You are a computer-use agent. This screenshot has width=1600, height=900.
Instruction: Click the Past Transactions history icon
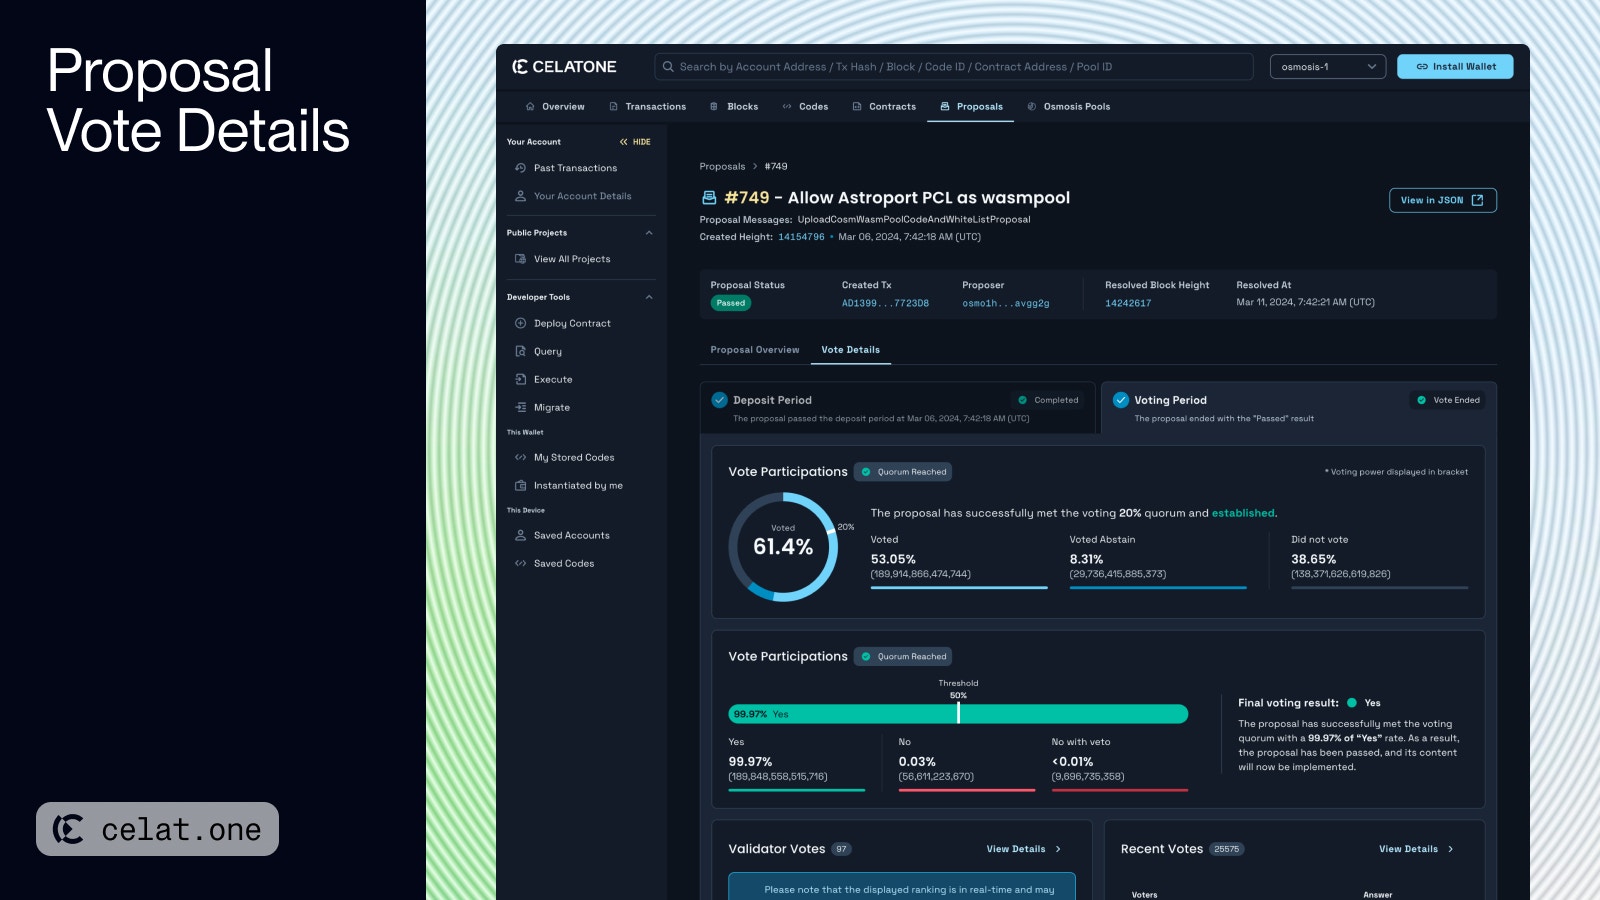click(x=520, y=168)
